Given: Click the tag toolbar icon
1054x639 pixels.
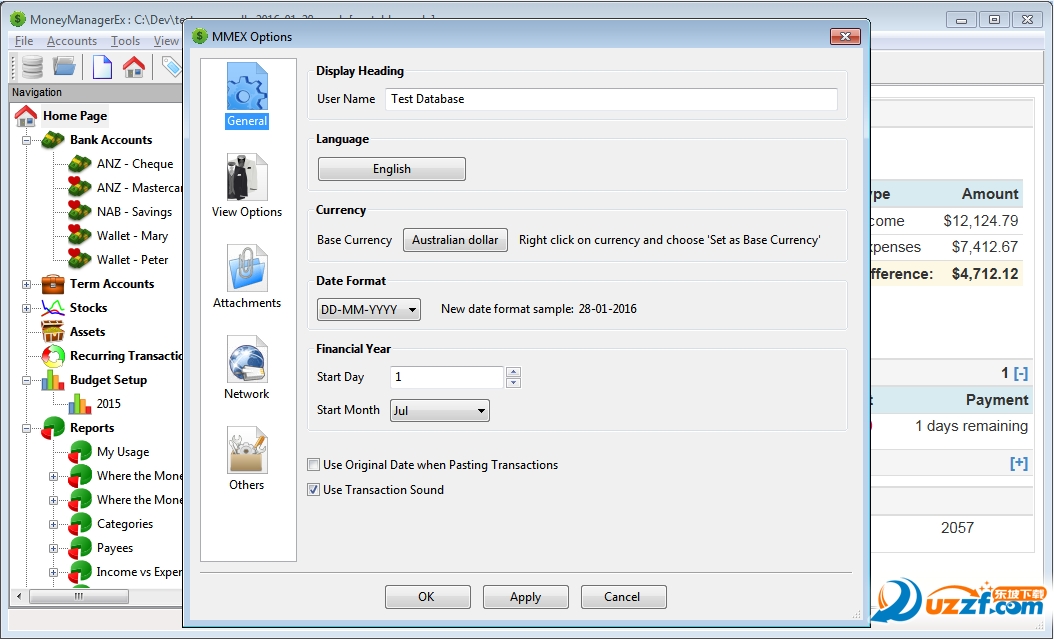Looking at the screenshot, I should click(172, 67).
